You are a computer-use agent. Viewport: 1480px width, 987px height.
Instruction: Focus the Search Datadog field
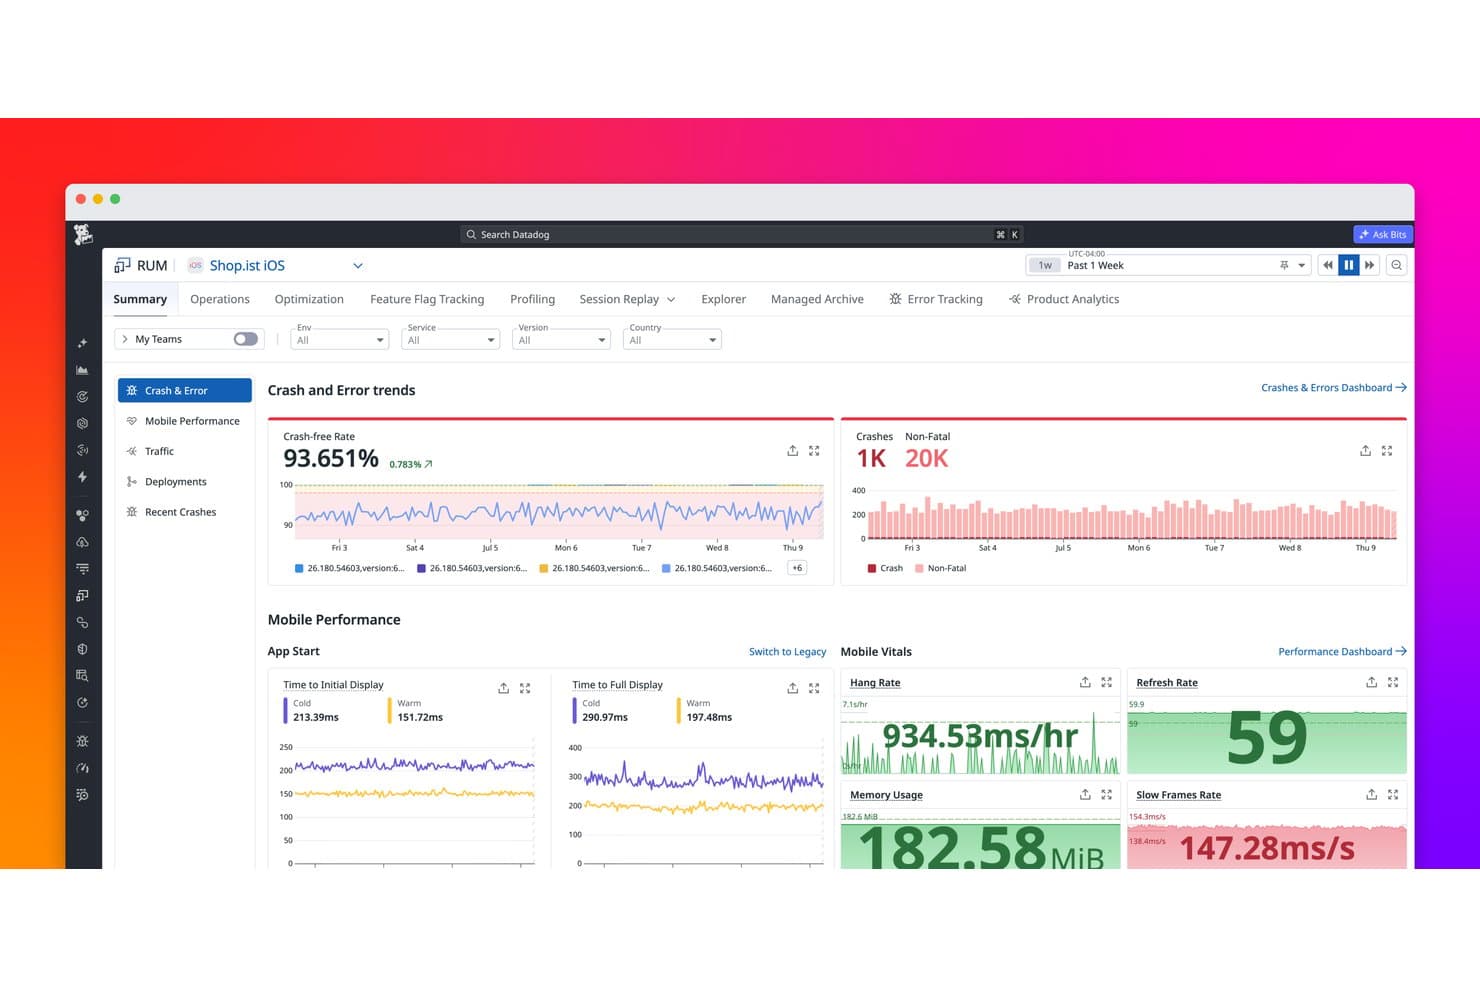pos(740,234)
